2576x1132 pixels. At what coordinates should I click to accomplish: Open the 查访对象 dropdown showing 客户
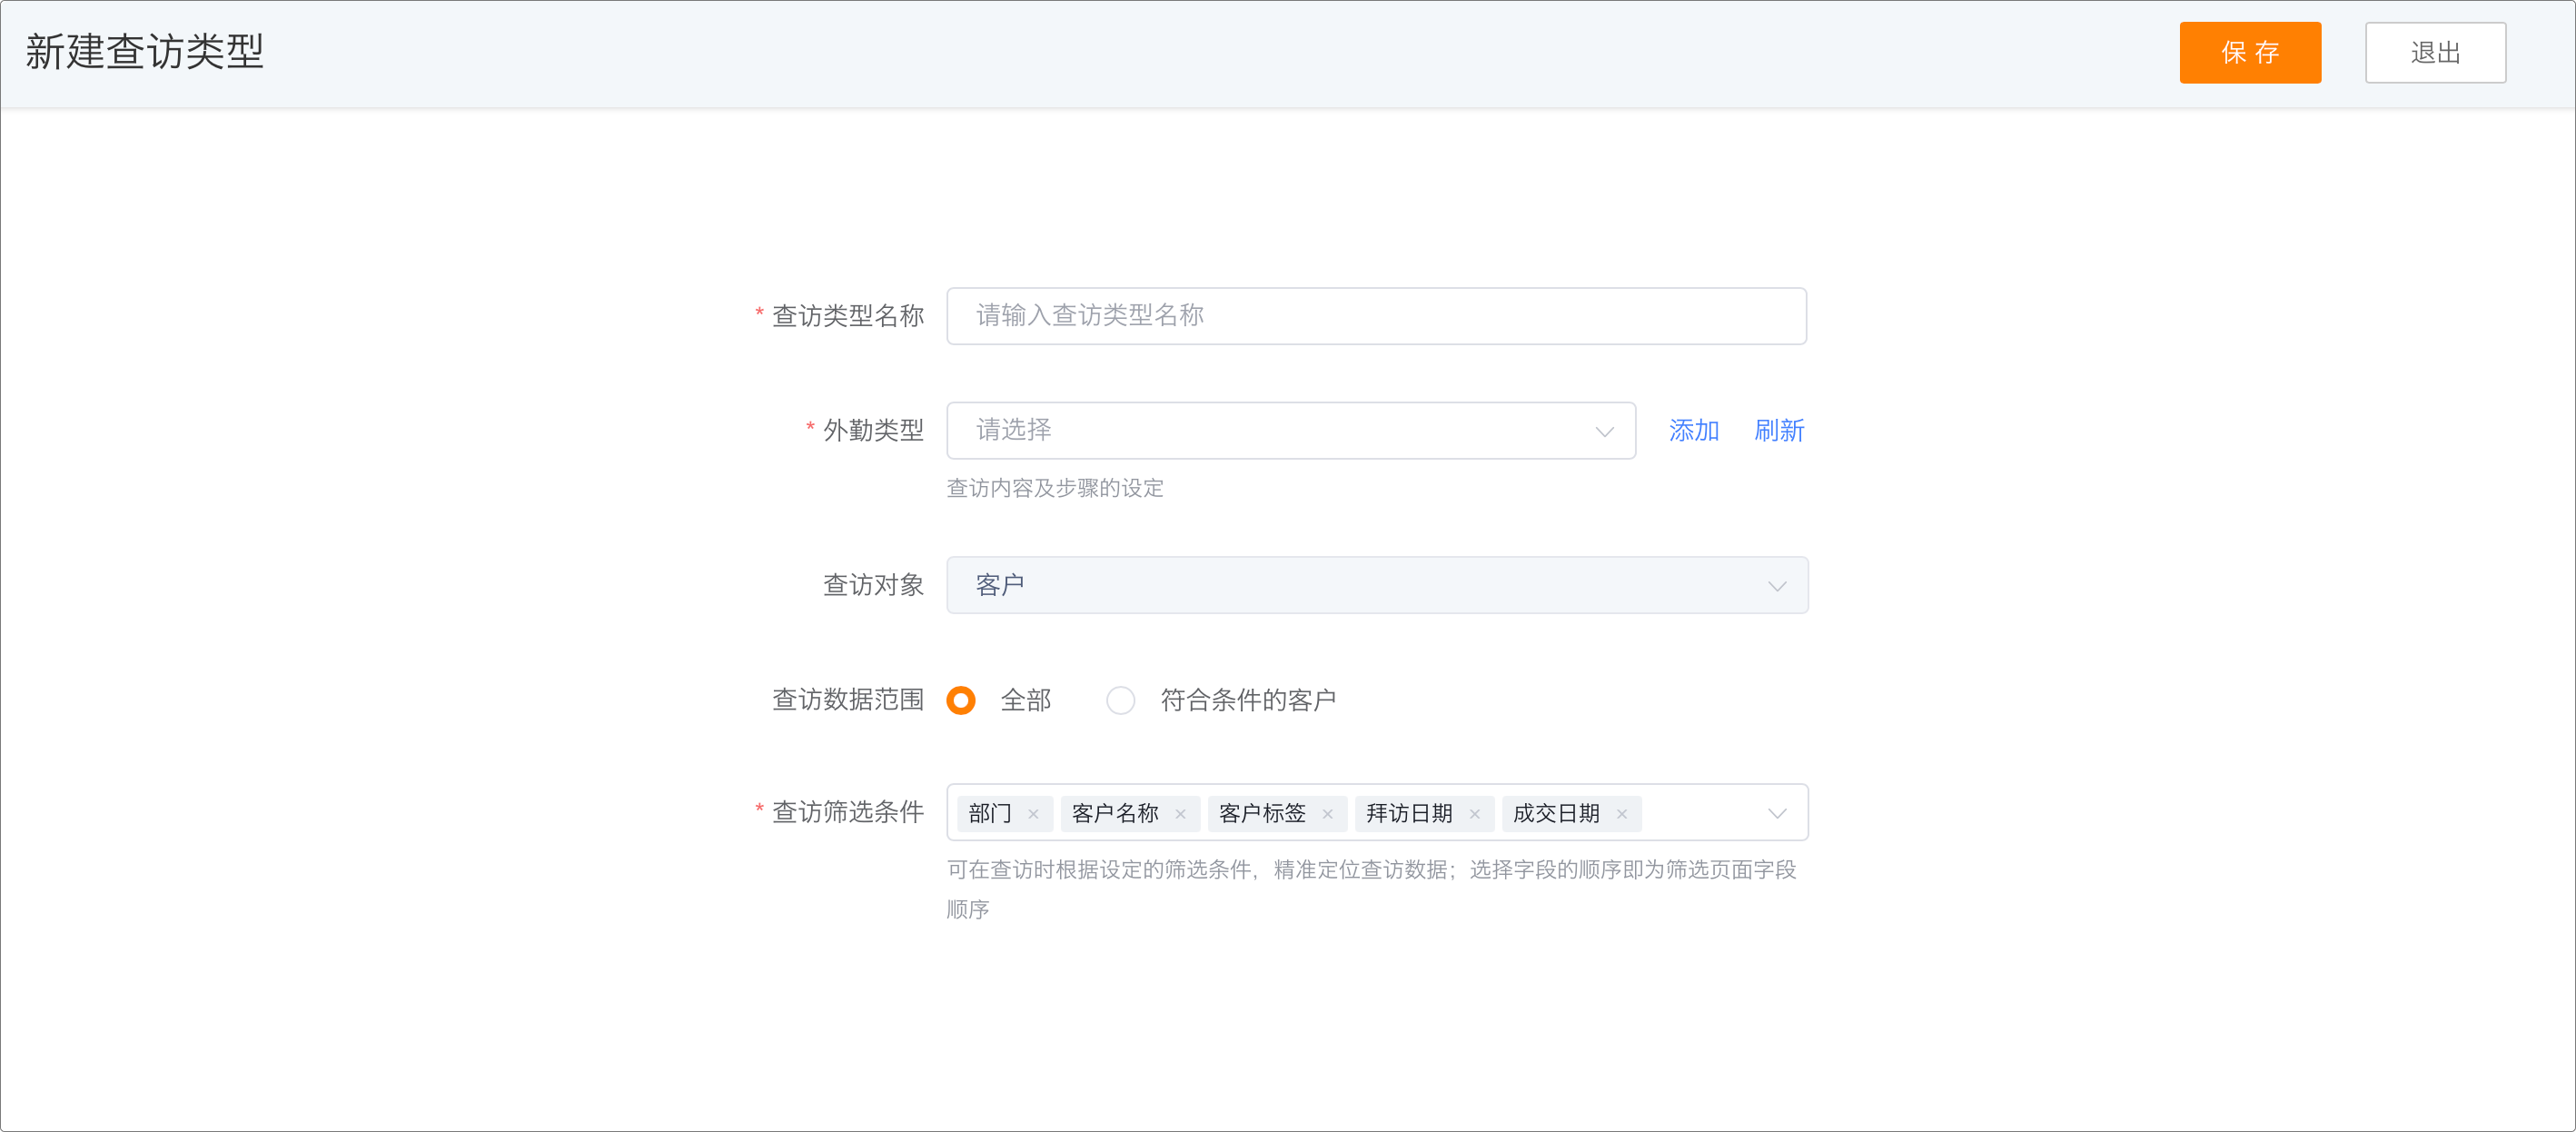(x=1376, y=585)
